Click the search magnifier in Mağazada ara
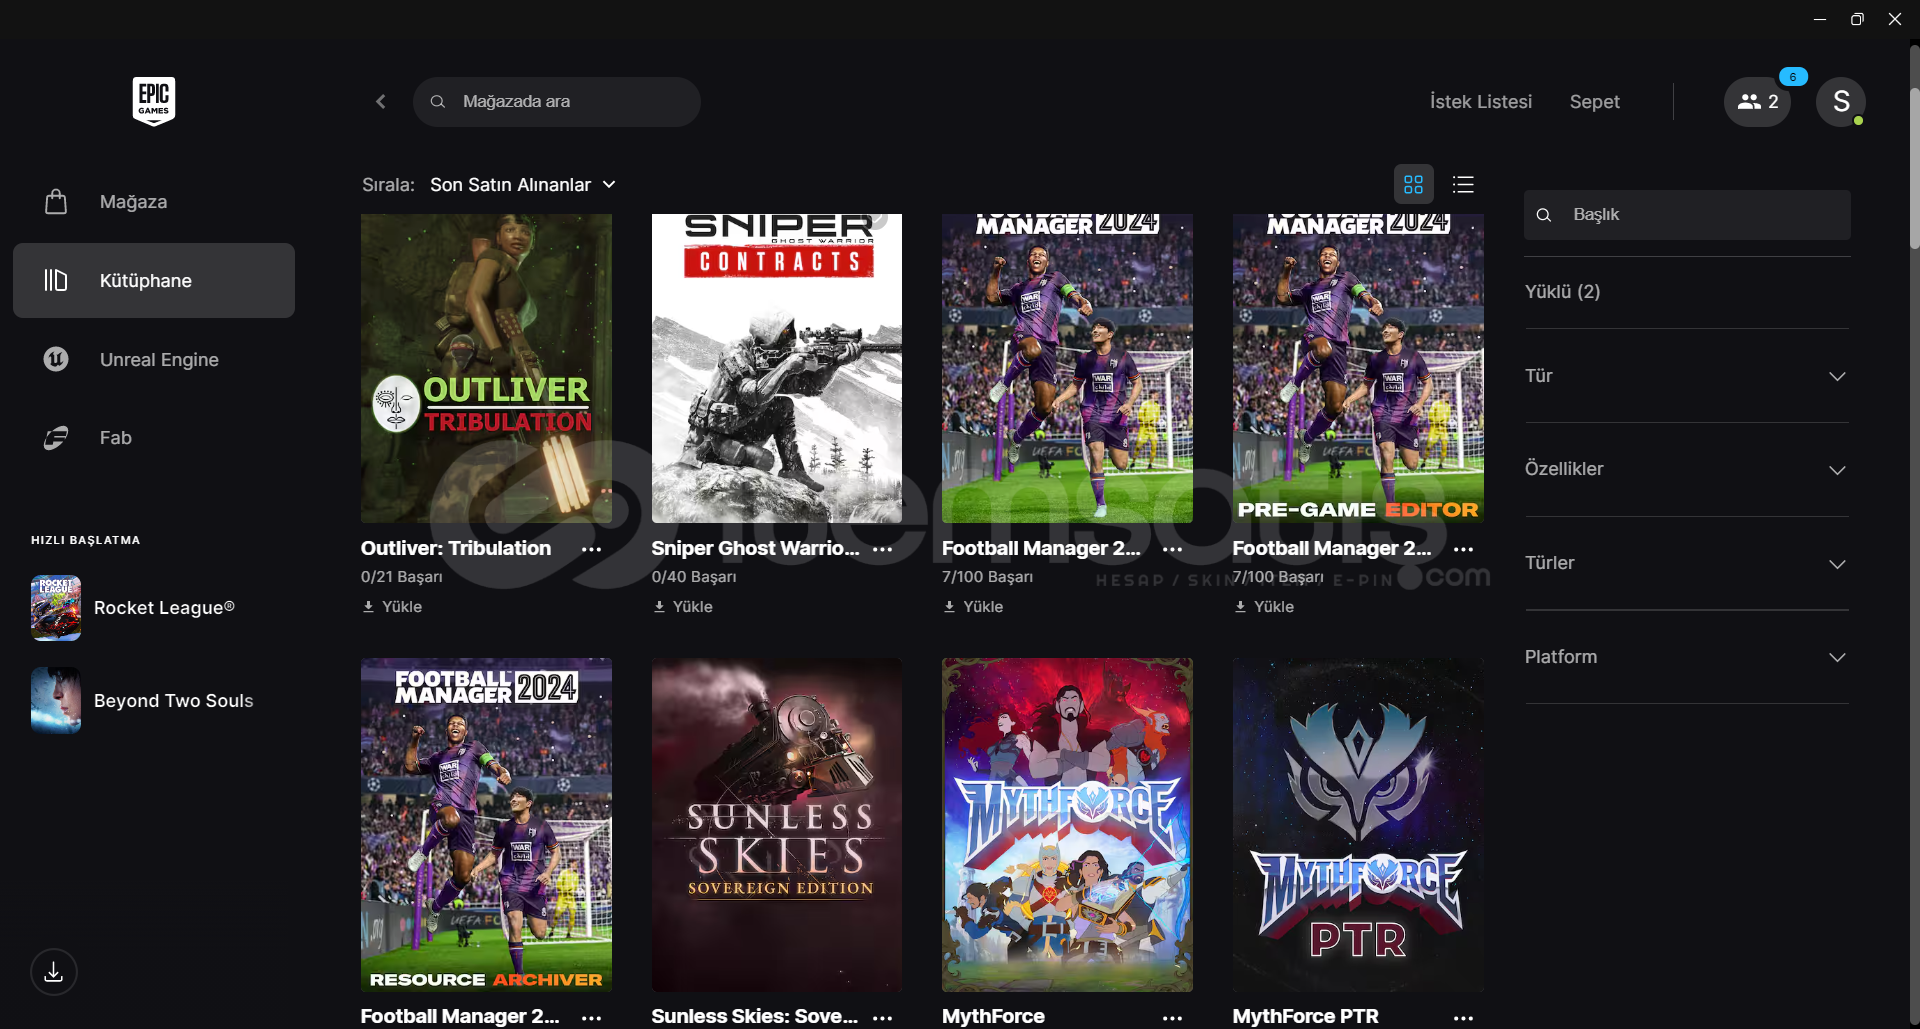This screenshot has width=1920, height=1029. [438, 102]
